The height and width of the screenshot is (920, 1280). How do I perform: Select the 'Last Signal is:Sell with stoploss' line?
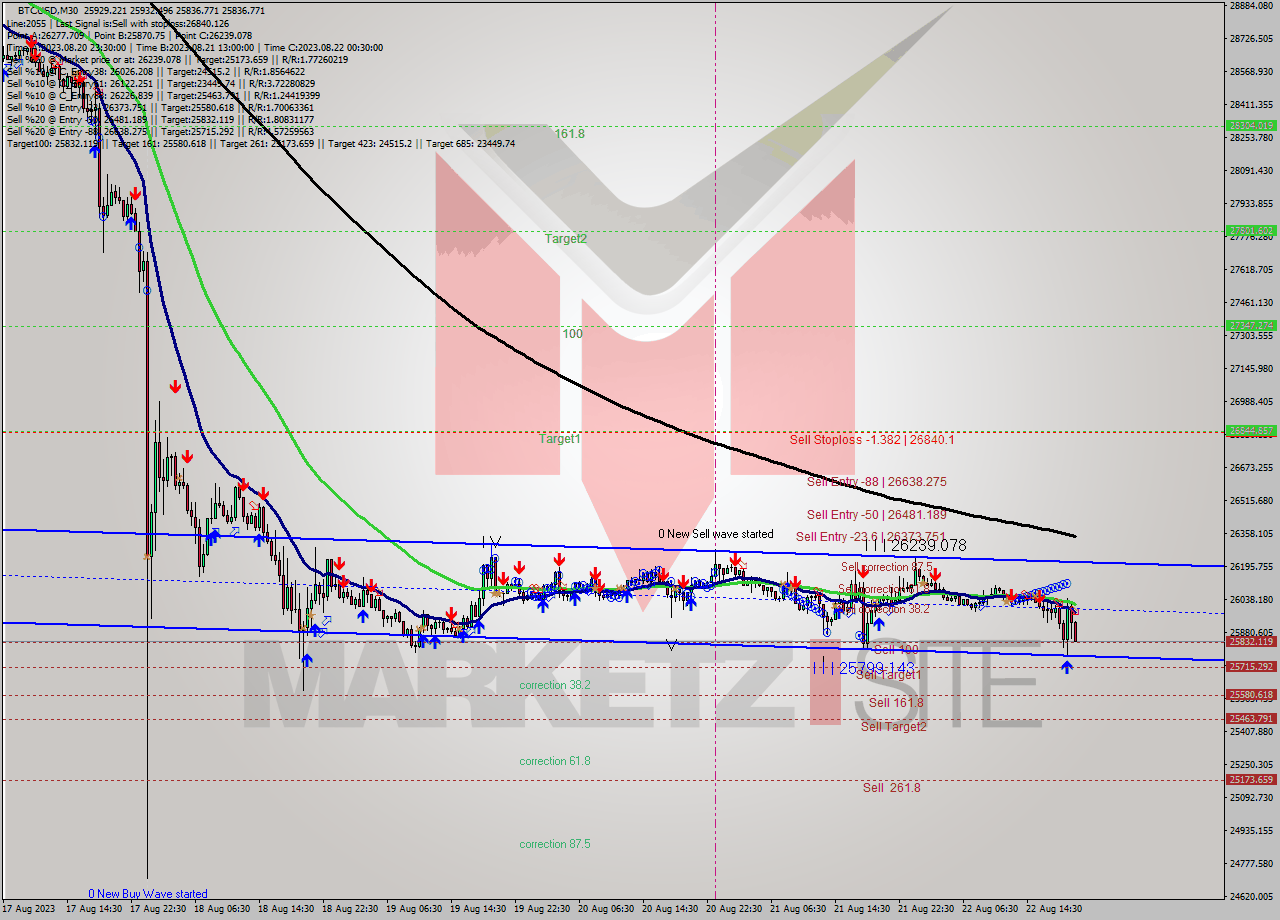pos(142,23)
